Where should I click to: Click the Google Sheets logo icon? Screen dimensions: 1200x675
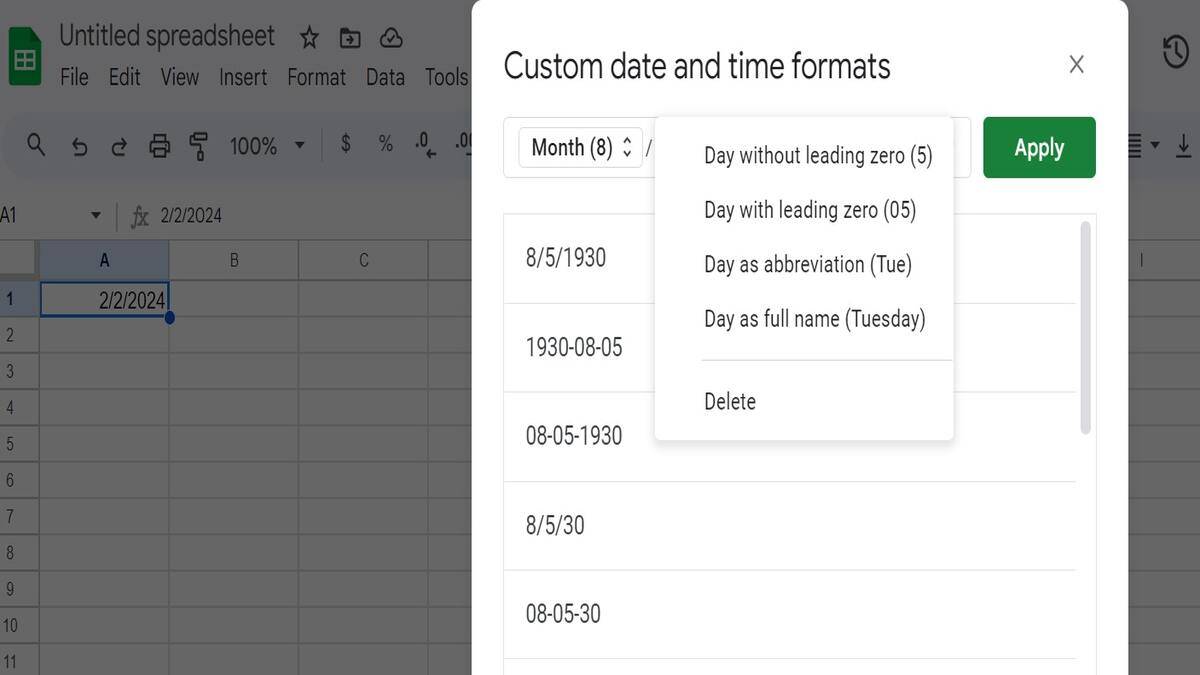pyautogui.click(x=25, y=56)
